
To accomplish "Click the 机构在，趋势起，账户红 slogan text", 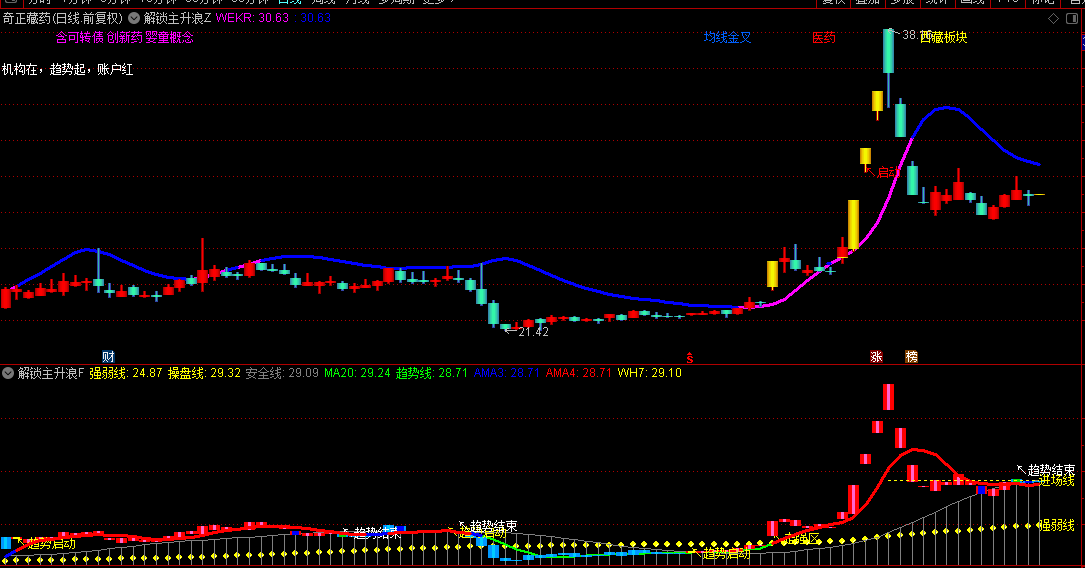I will (x=67, y=69).
